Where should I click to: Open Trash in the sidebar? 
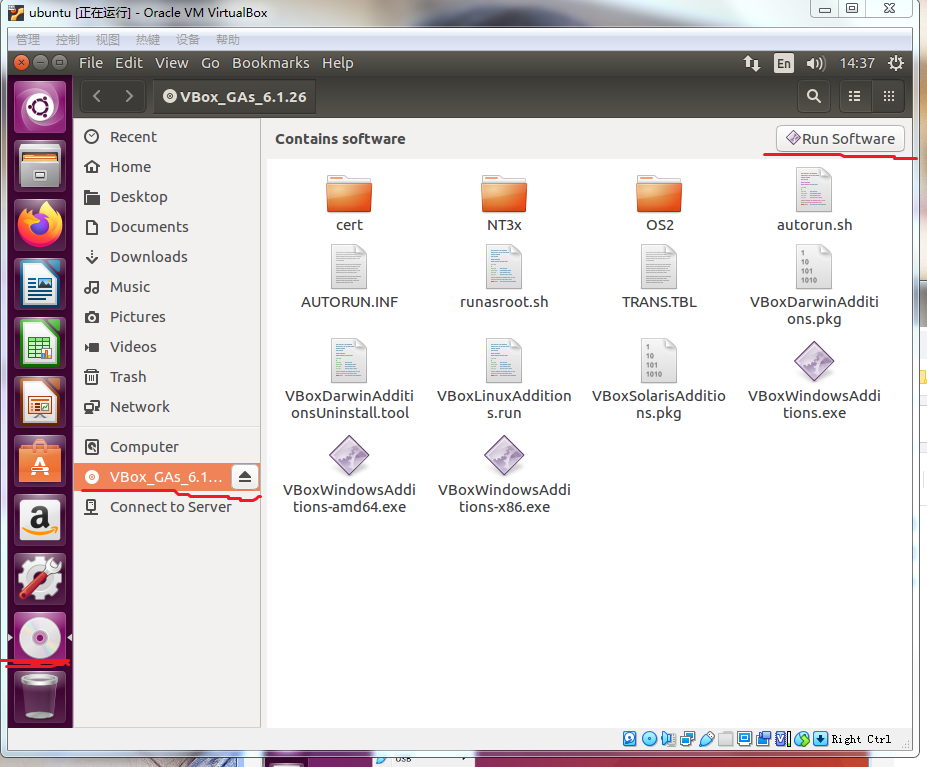[167, 377]
